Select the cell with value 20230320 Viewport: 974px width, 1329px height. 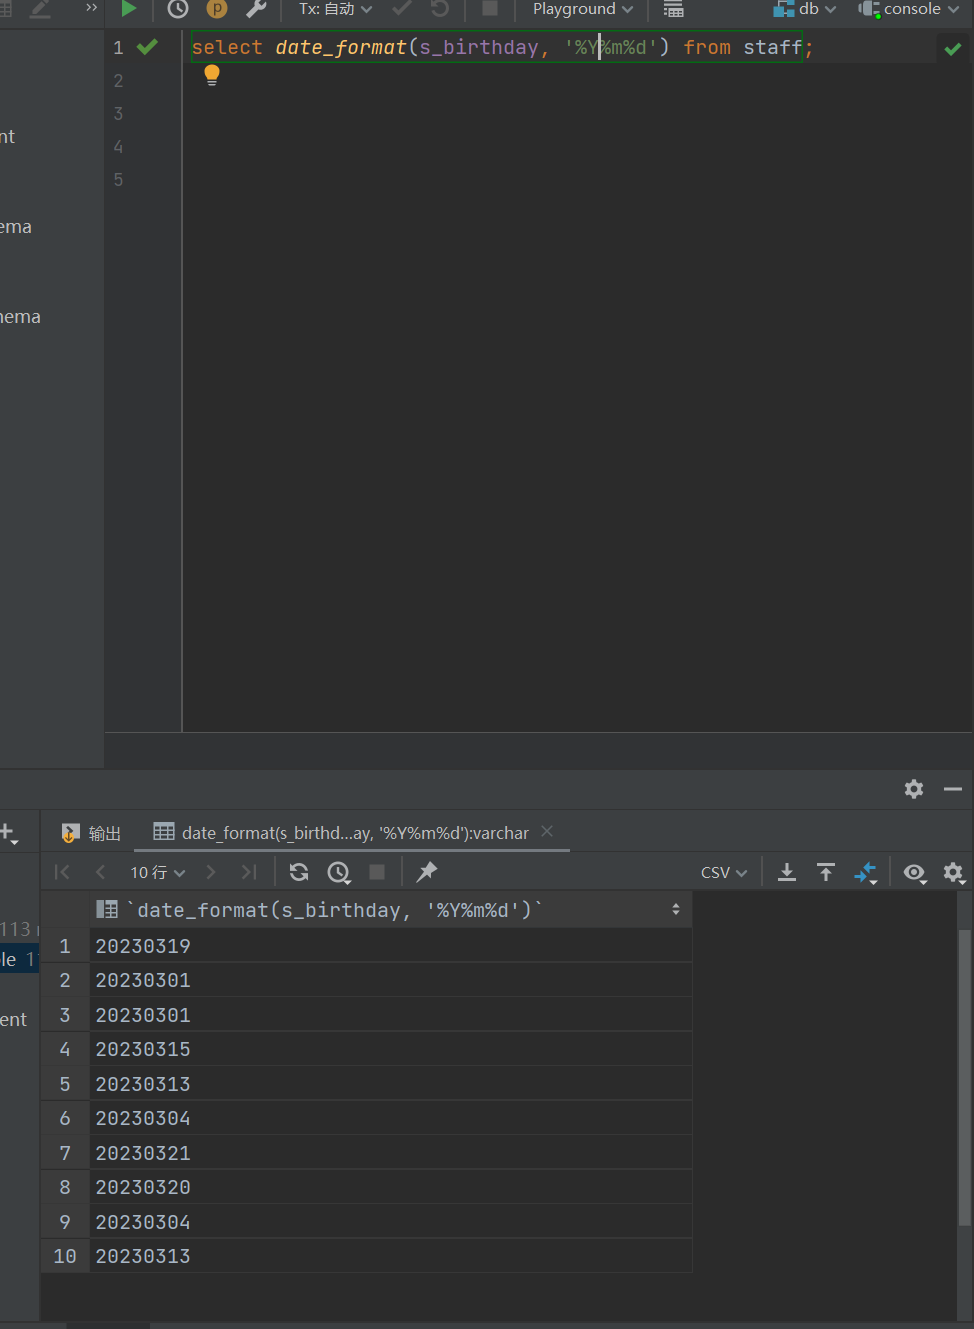point(390,1187)
